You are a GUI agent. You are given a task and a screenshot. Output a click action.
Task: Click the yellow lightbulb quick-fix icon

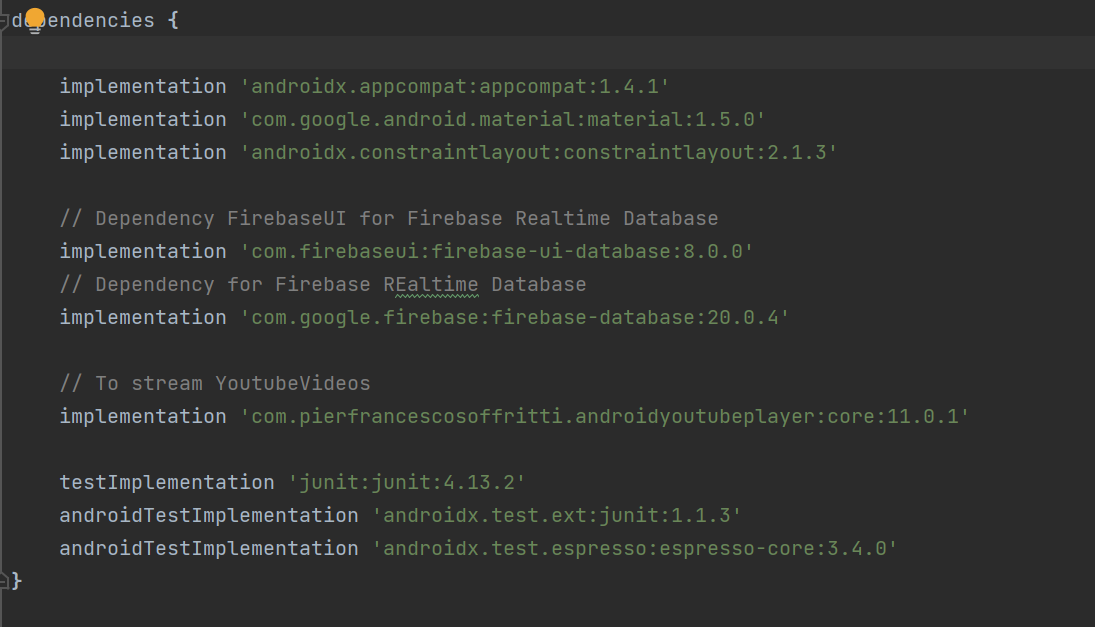[34, 20]
